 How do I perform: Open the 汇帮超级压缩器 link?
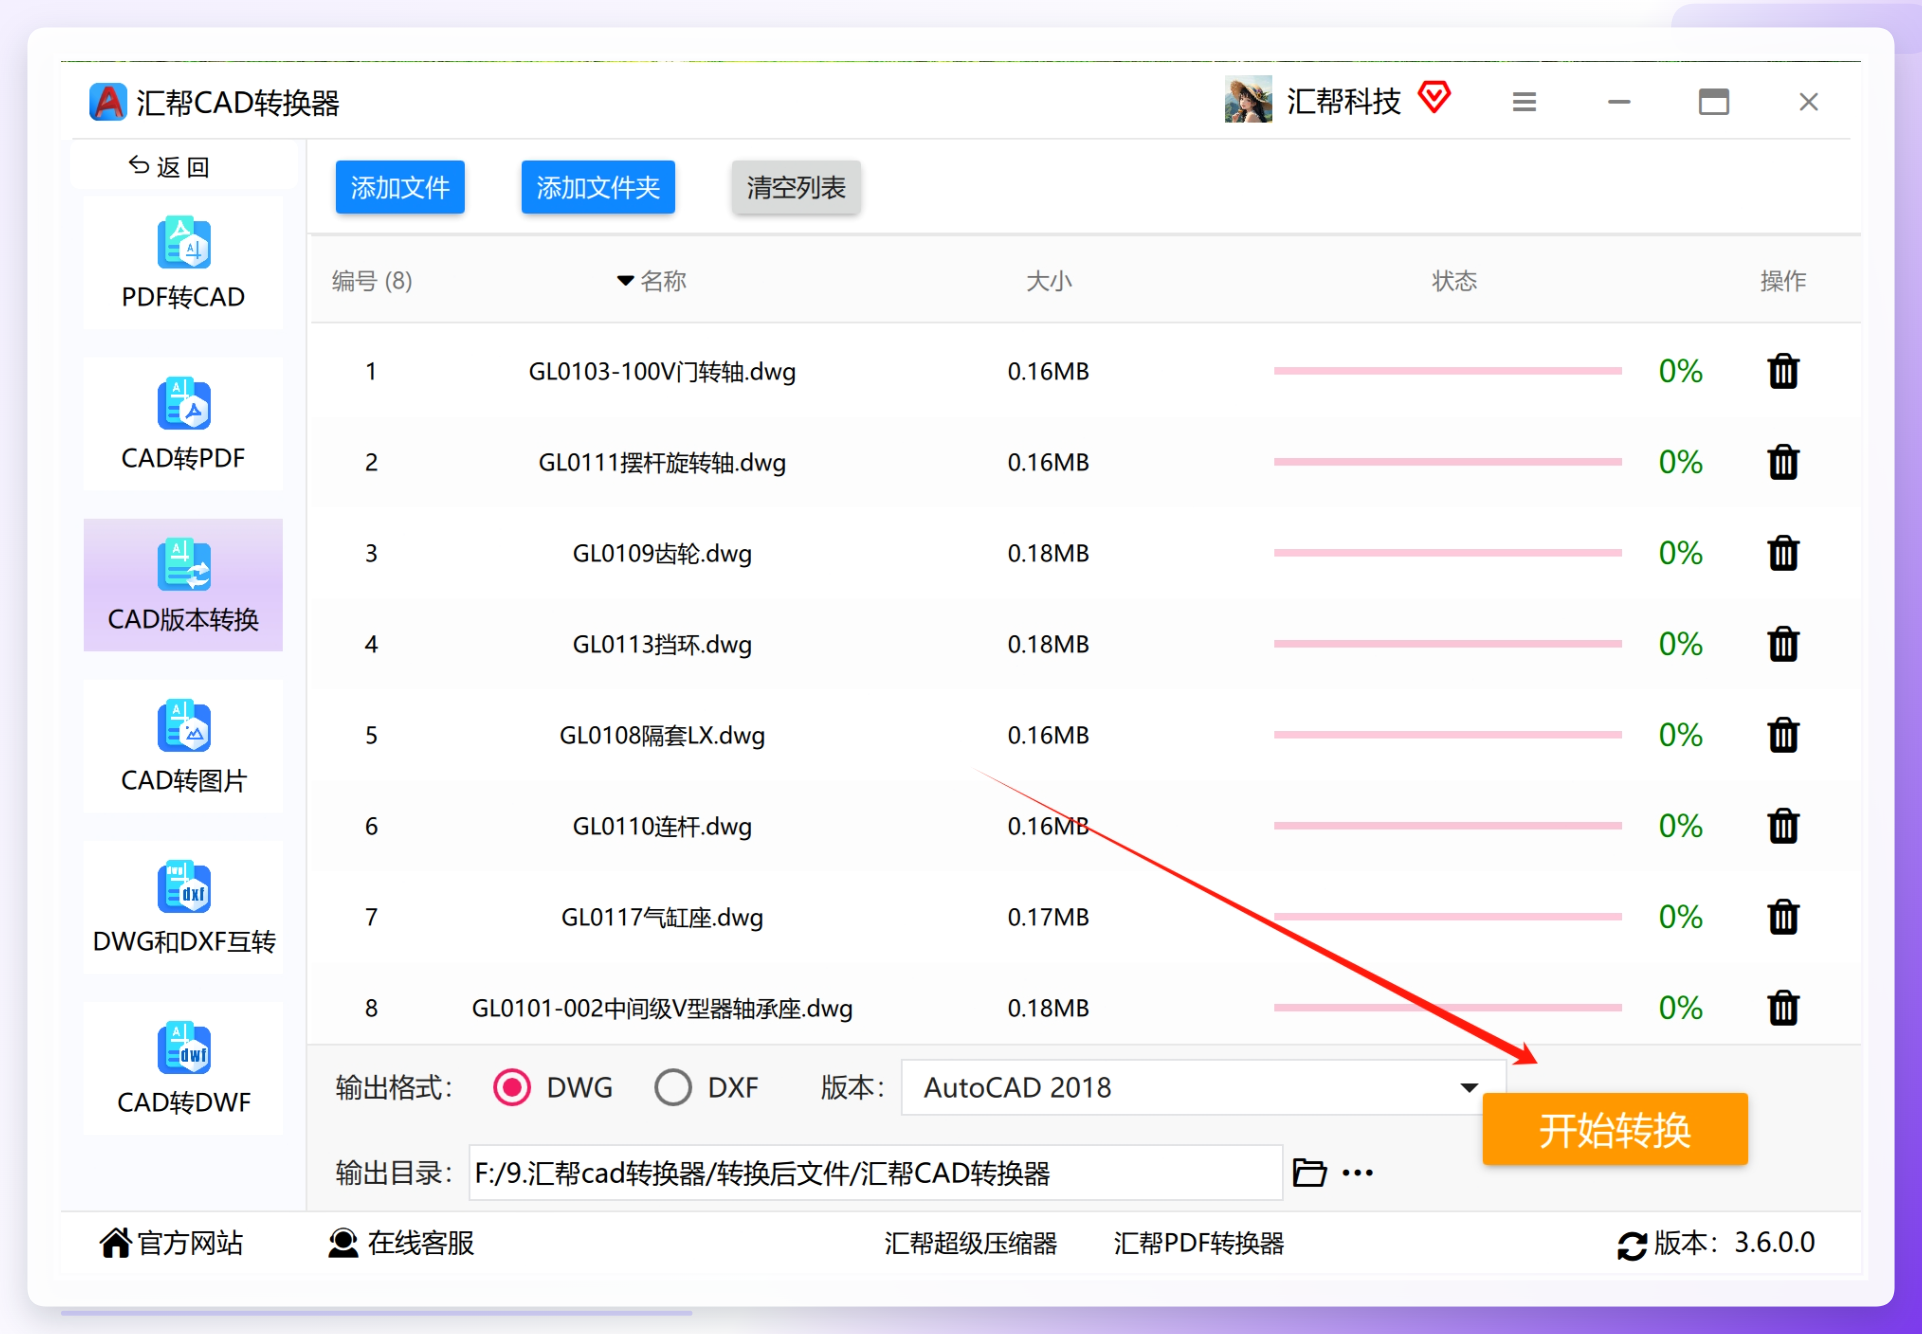coord(970,1243)
